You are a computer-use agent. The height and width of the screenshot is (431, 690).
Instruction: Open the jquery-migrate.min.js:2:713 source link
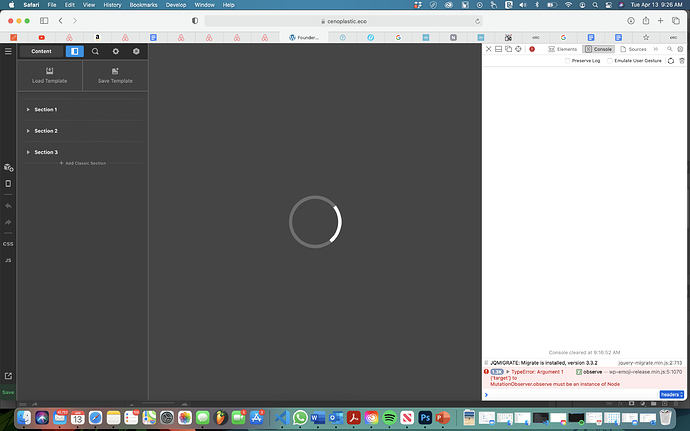[650, 363]
